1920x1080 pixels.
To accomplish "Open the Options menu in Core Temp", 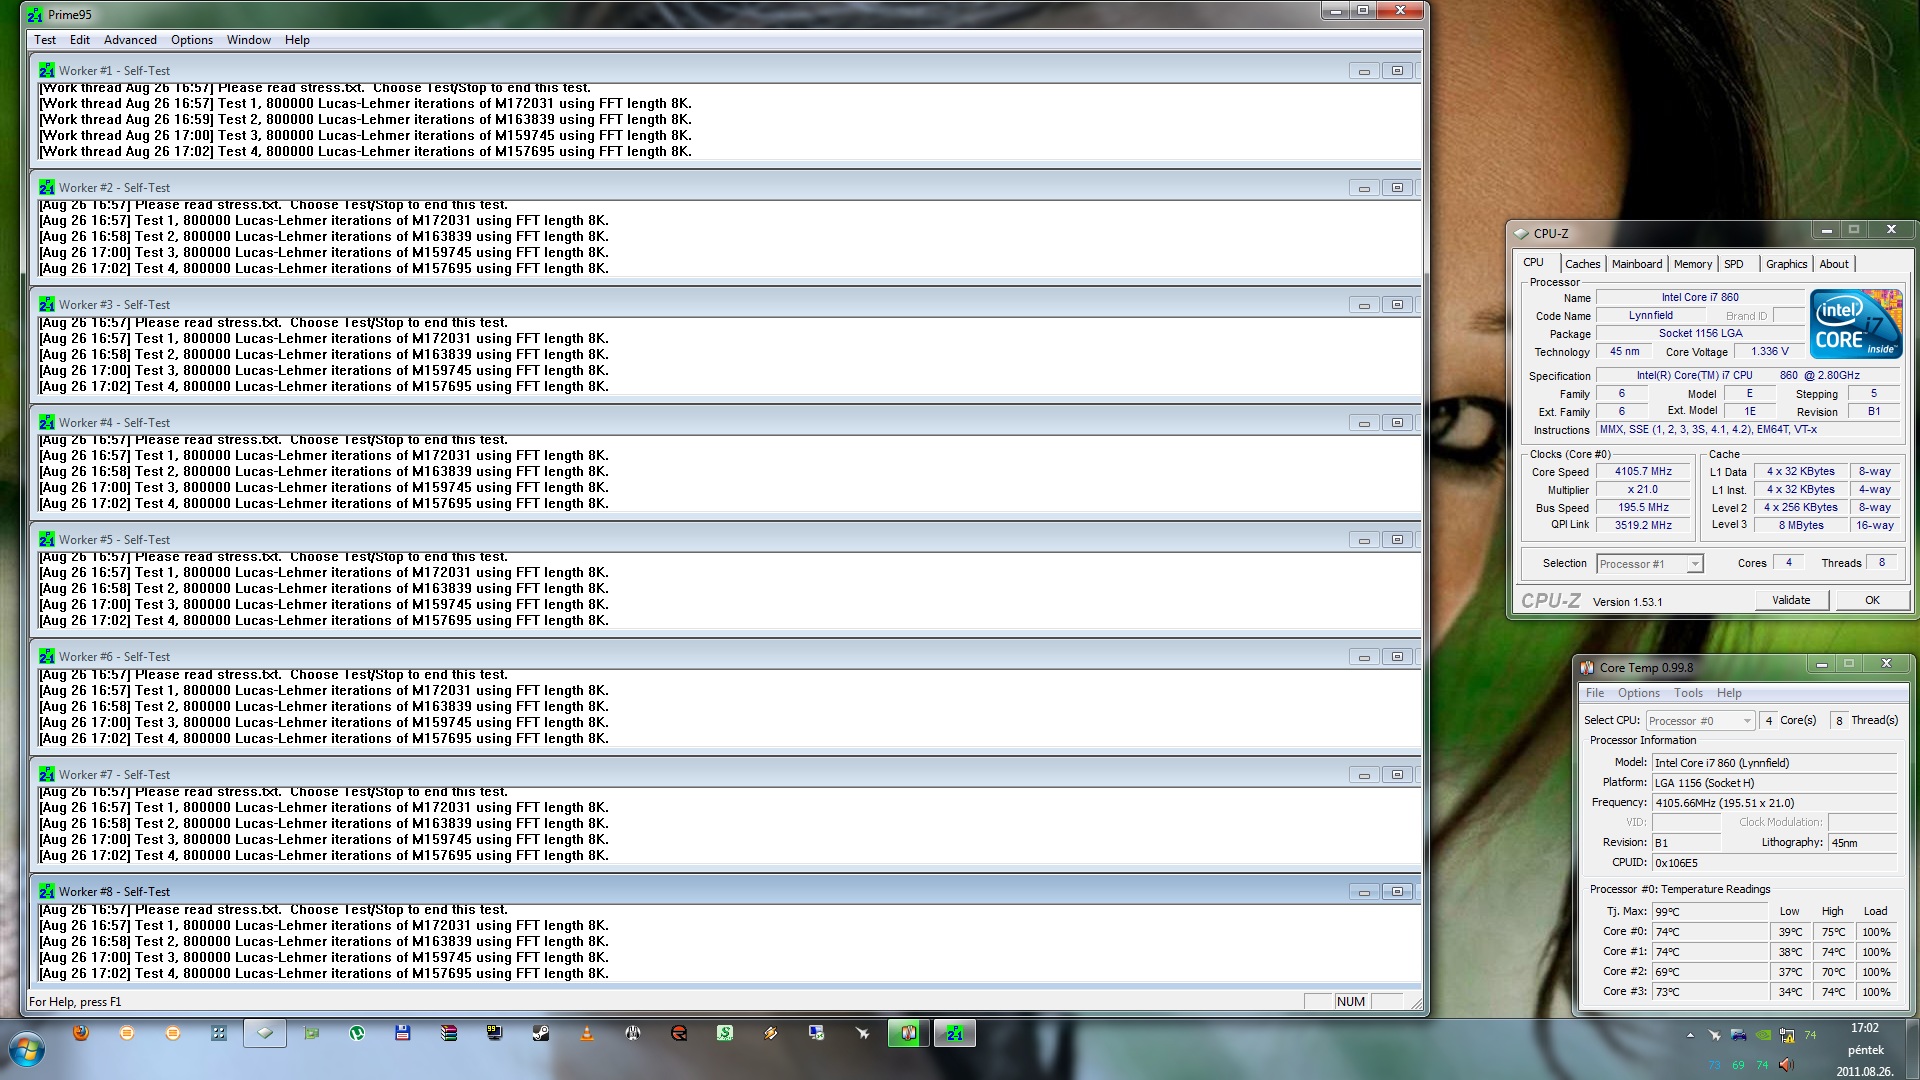I will coord(1638,693).
